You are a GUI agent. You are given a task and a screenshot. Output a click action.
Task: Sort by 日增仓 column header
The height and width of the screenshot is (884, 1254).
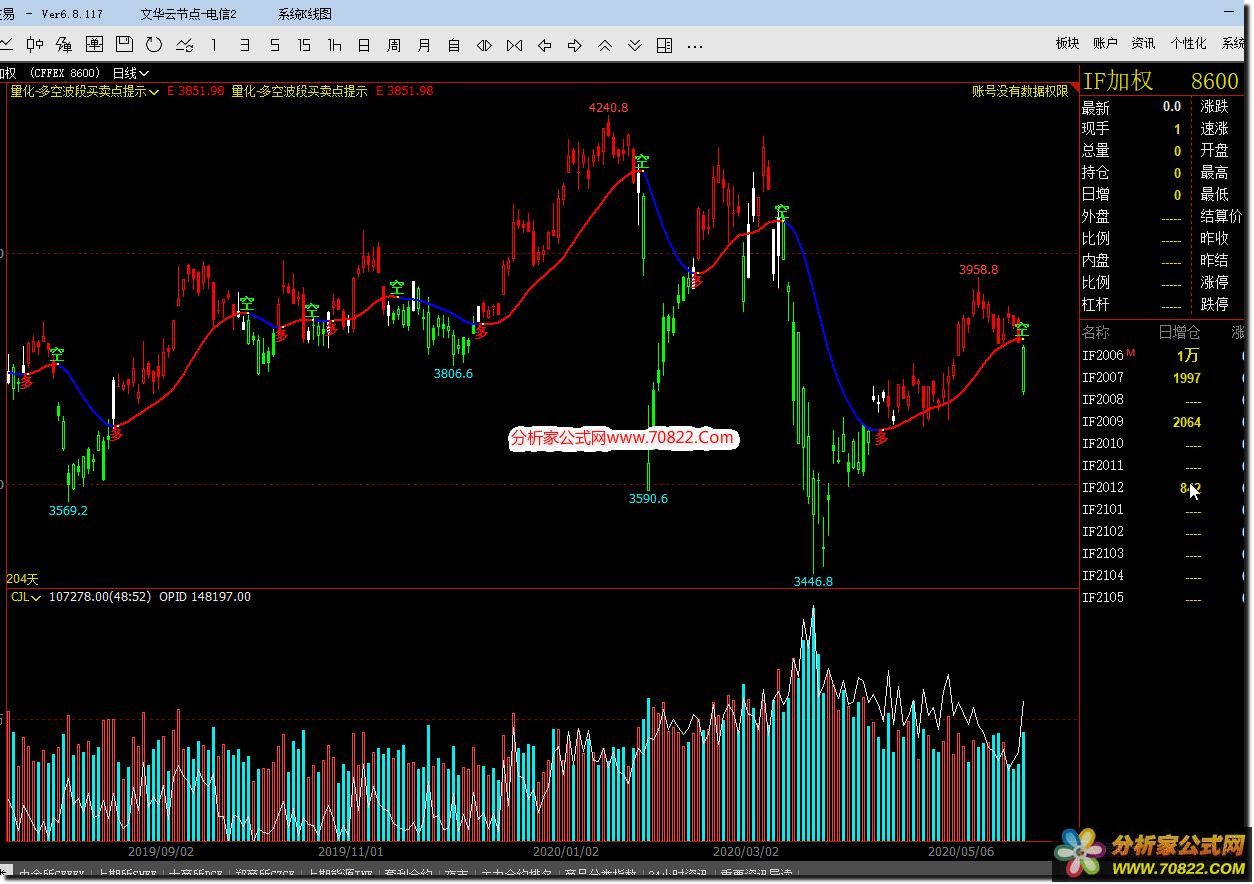(x=1179, y=332)
